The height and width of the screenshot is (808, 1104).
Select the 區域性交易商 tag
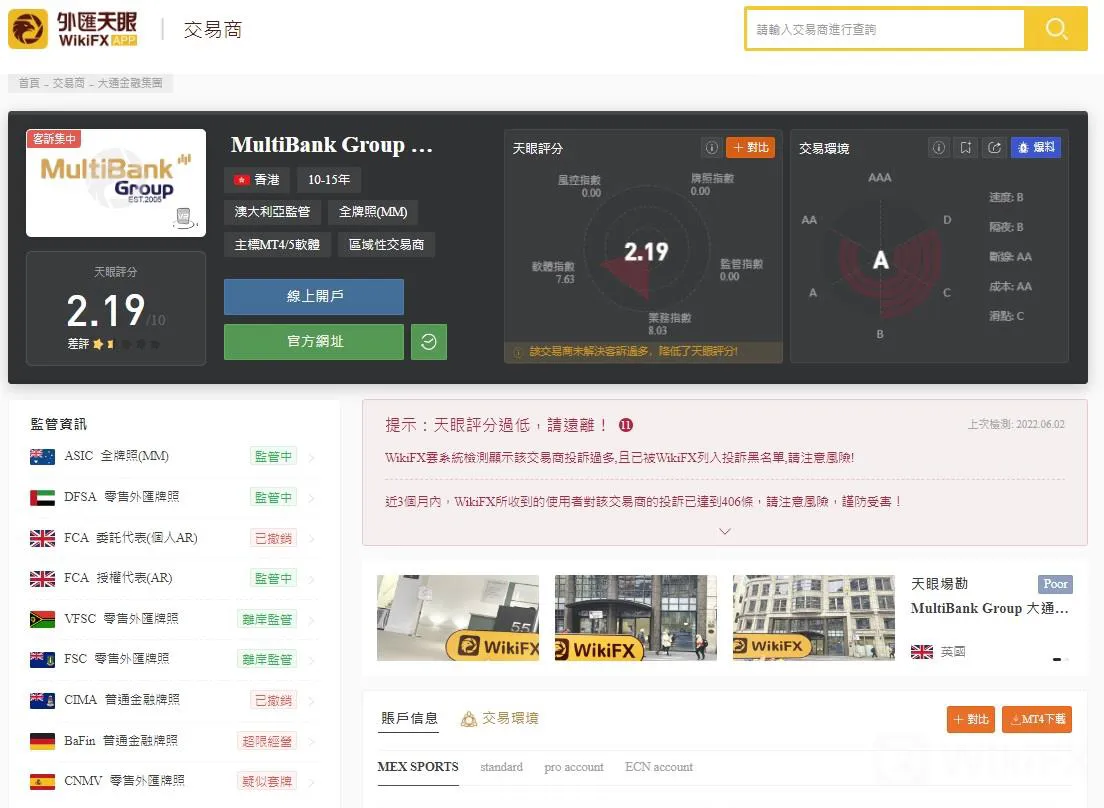coord(387,244)
